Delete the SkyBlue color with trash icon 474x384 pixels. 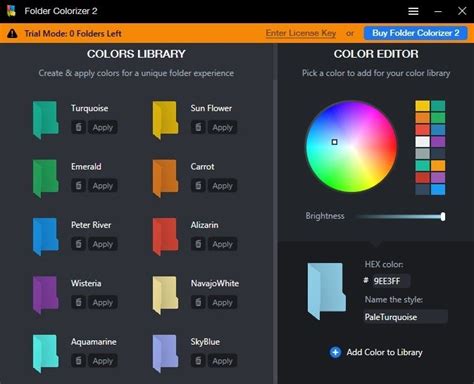(x=198, y=361)
